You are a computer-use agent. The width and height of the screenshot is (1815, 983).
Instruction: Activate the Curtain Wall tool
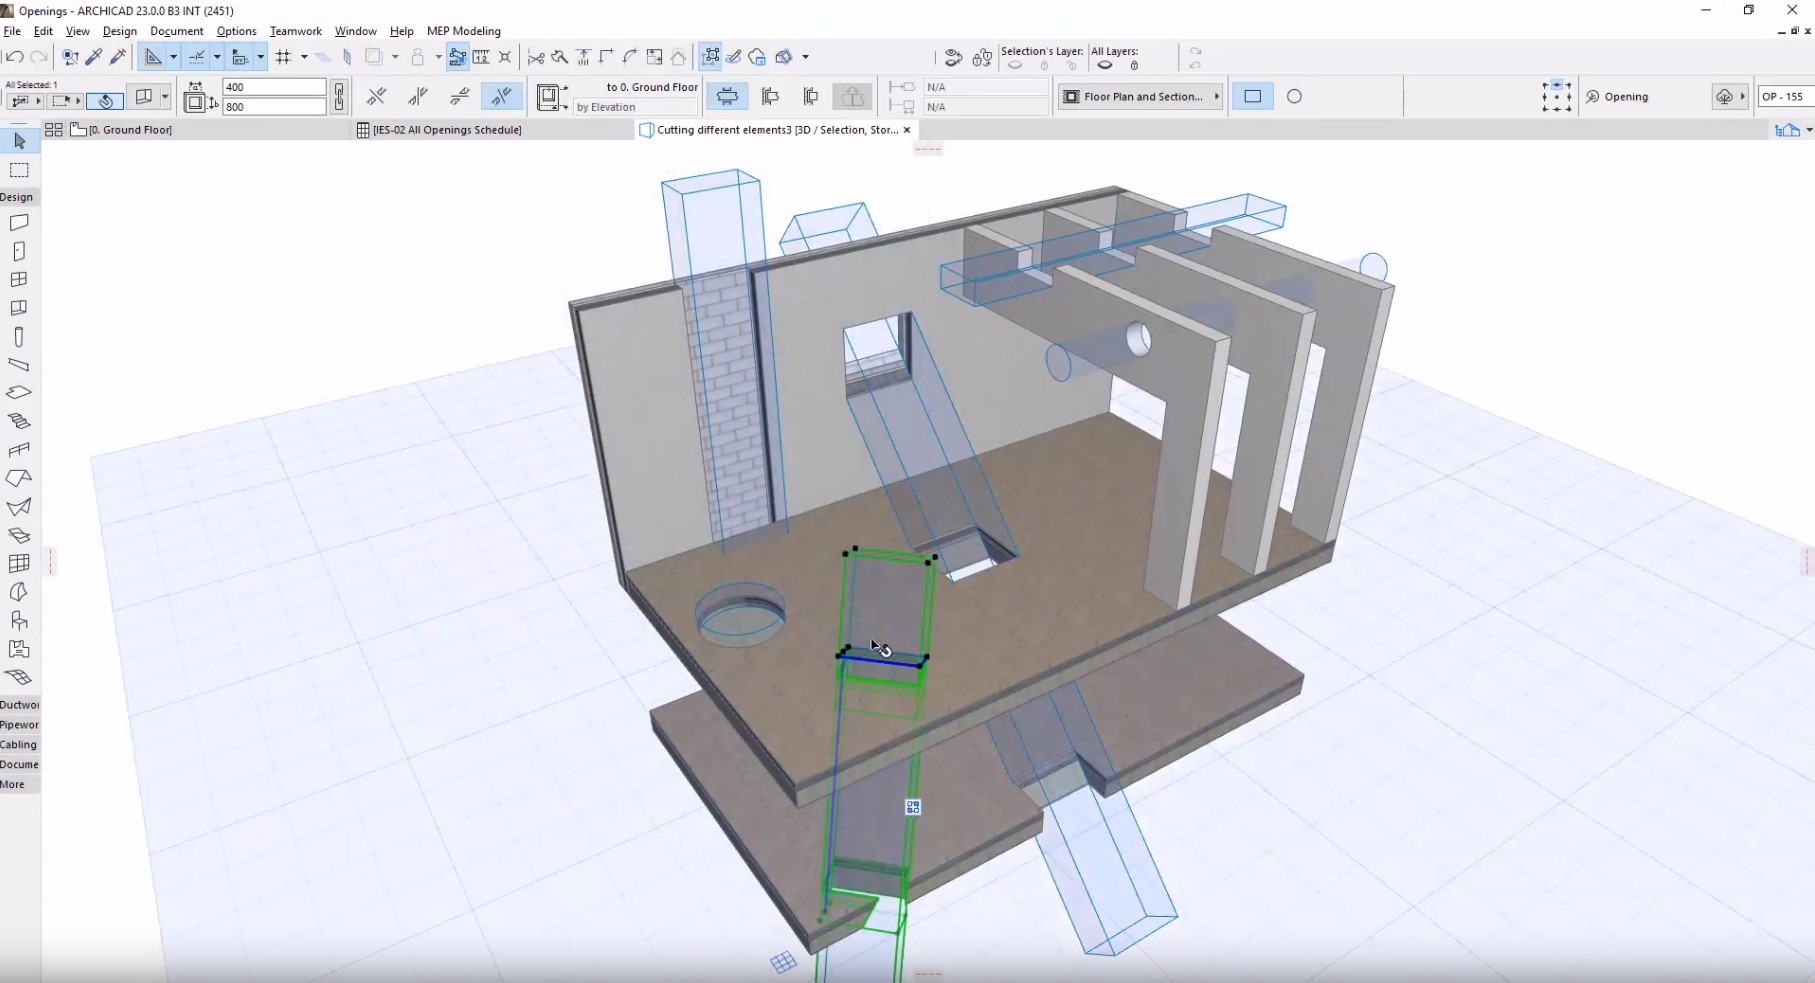tap(19, 564)
